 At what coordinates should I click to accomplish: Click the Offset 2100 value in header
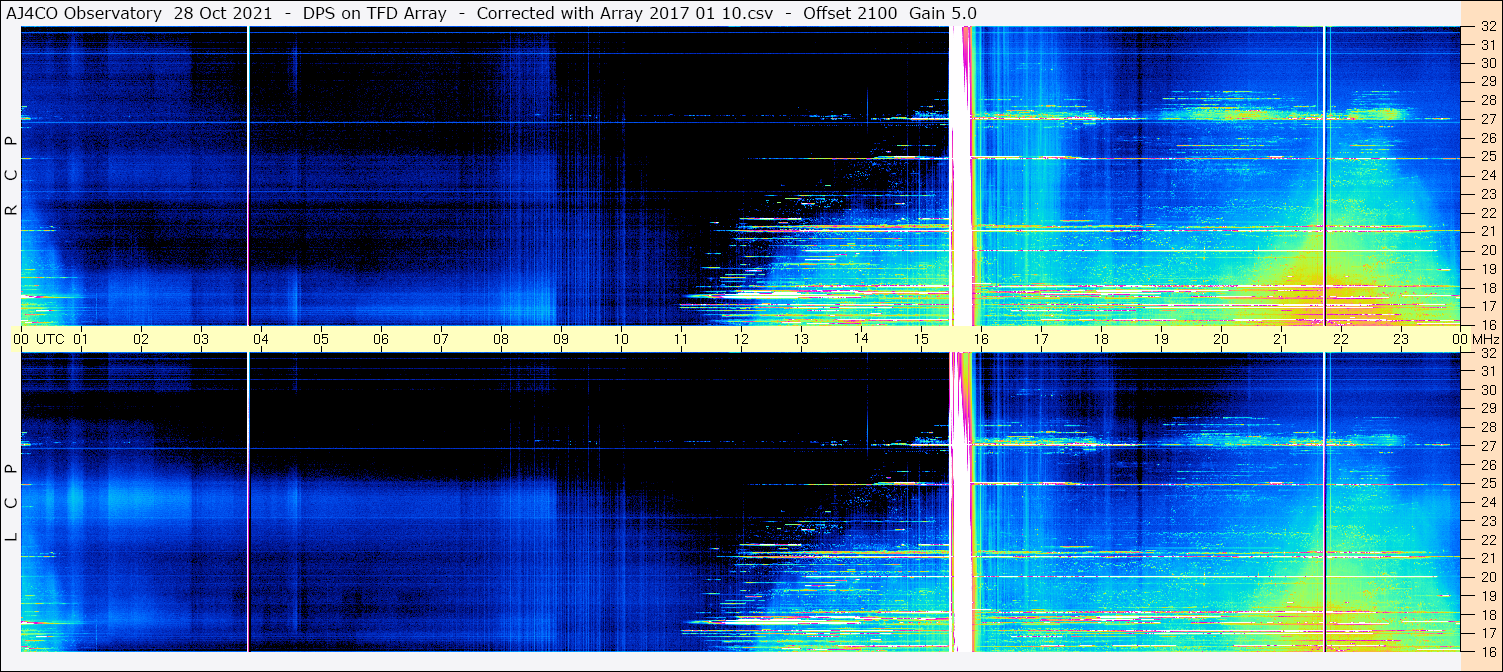pyautogui.click(x=850, y=13)
